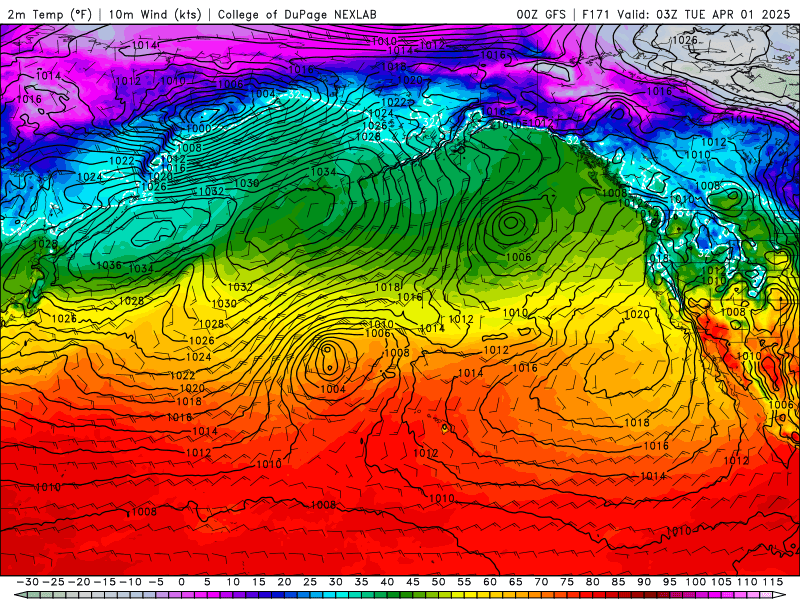
Task: Select the positive 25 value on the temperature scale
Action: (310, 582)
